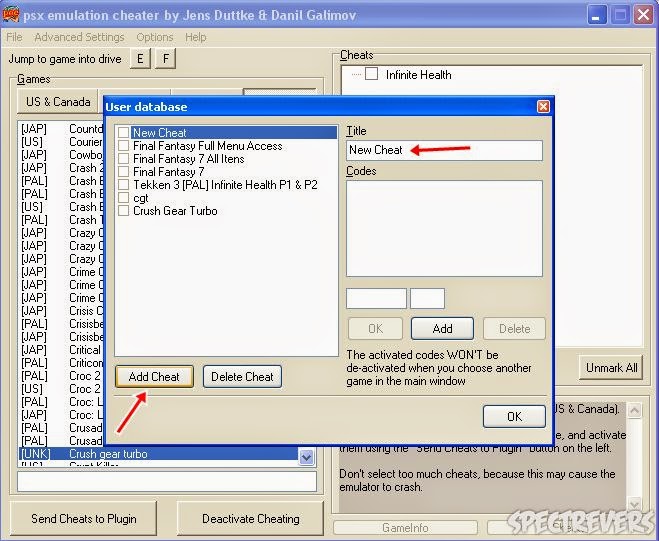Click into the Title field containing New Cheat
Image resolution: width=659 pixels, height=541 pixels.
444,150
